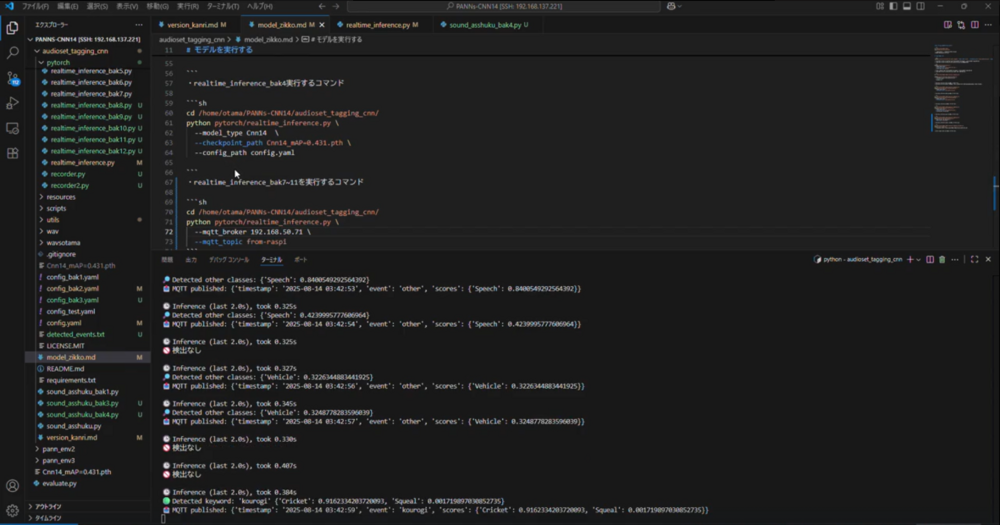Viewport: 1000px width, 525px height.
Task: Click the open changes icon in editor toolbar
Action: [961, 25]
